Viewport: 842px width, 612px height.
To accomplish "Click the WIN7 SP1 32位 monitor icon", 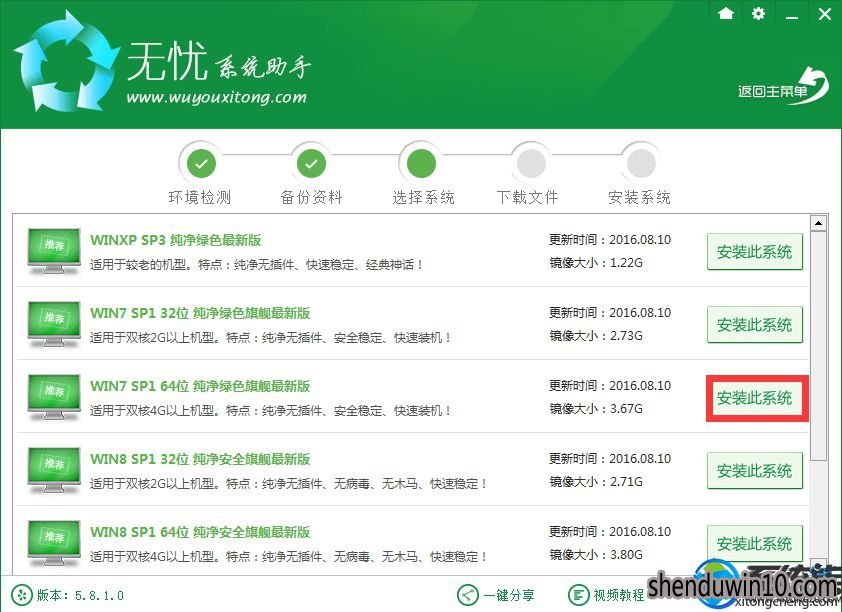I will pyautogui.click(x=54, y=324).
